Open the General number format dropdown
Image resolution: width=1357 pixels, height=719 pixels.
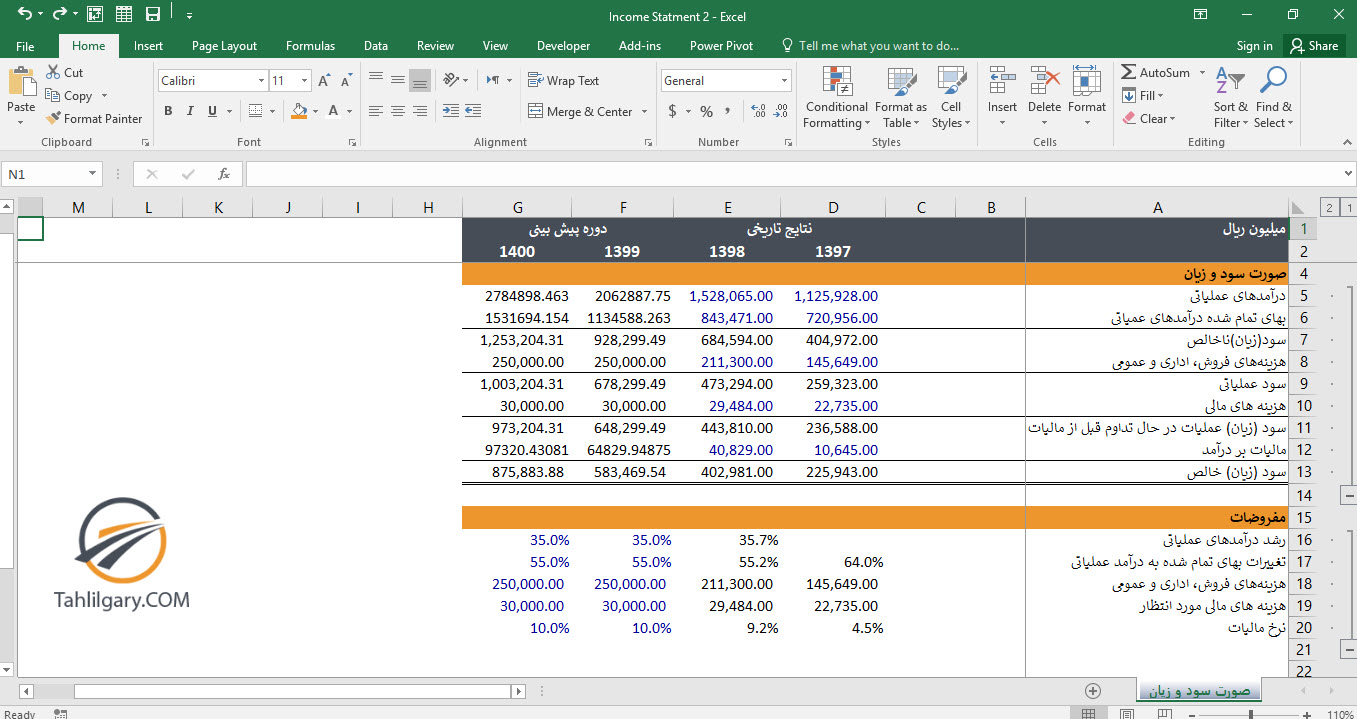[784, 81]
